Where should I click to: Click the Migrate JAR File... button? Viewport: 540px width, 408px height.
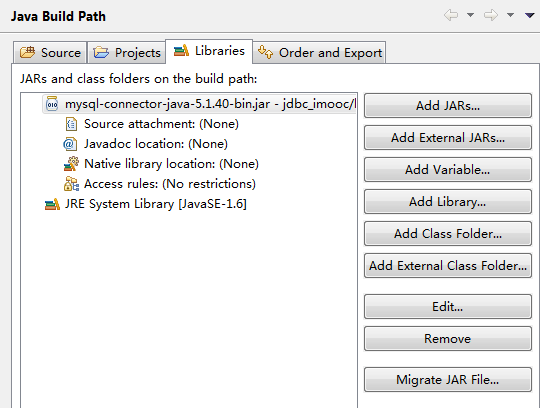click(x=448, y=380)
